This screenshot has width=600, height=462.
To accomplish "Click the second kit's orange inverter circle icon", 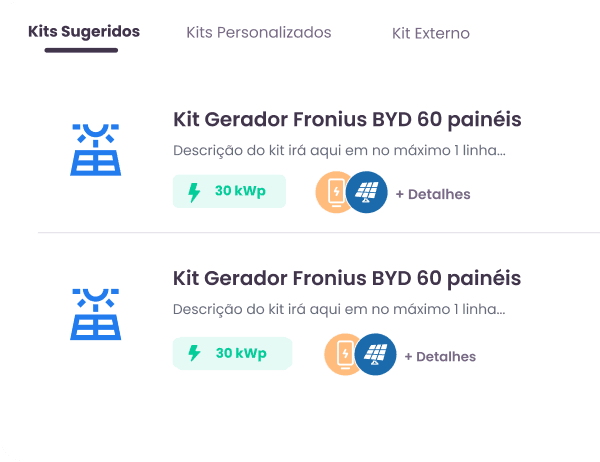I will [x=341, y=354].
